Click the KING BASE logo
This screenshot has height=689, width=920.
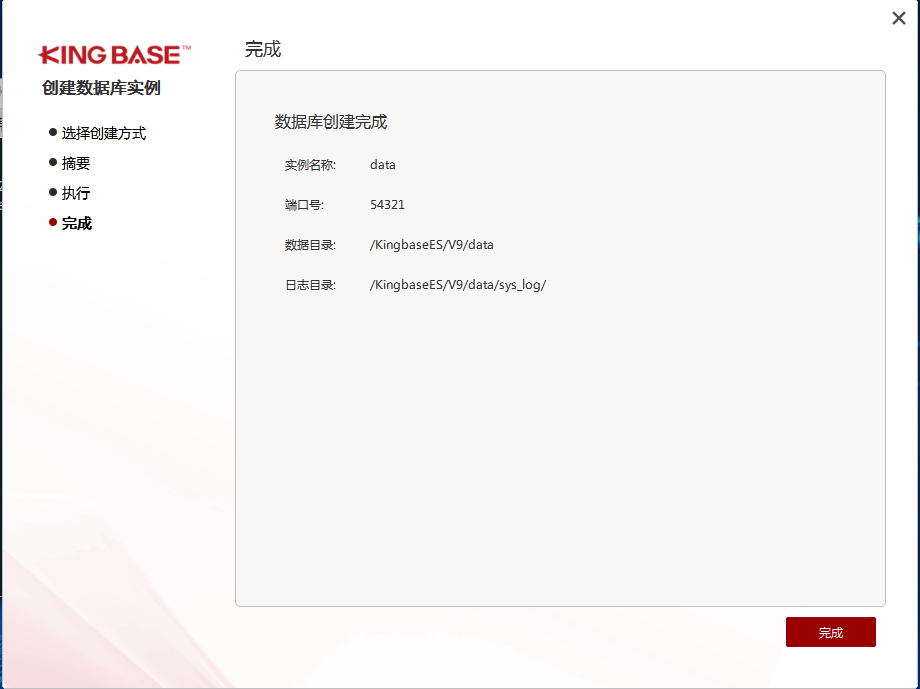[x=111, y=53]
